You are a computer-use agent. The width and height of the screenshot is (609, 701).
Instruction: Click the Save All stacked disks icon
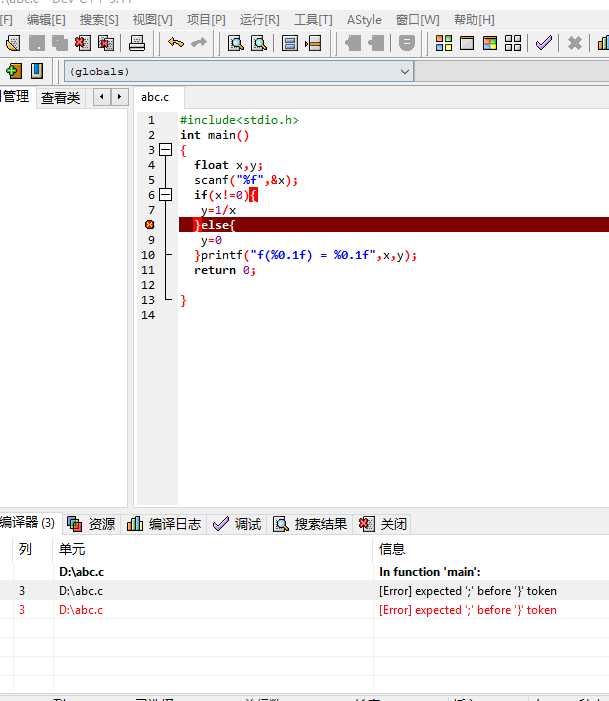(59, 43)
